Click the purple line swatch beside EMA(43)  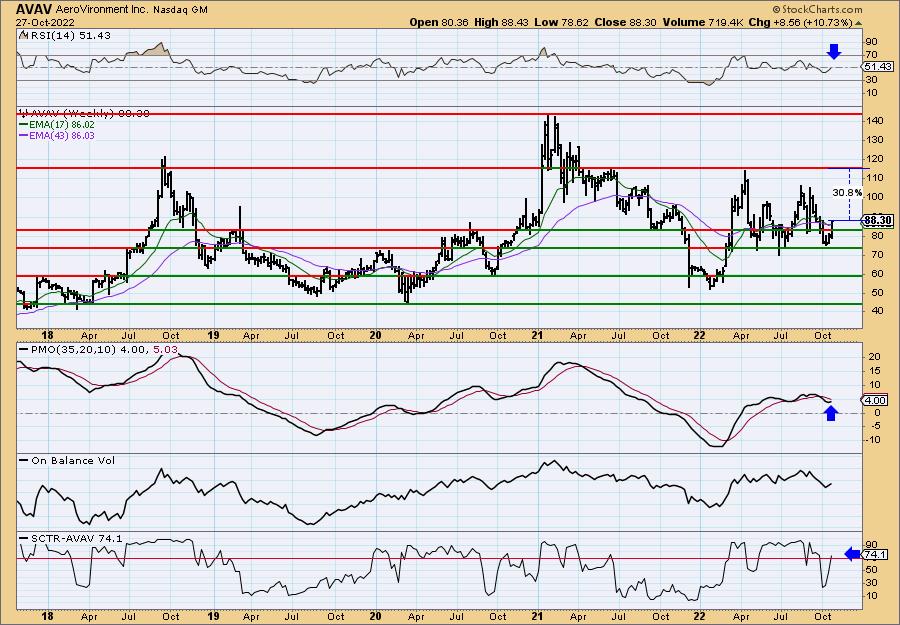coord(23,136)
